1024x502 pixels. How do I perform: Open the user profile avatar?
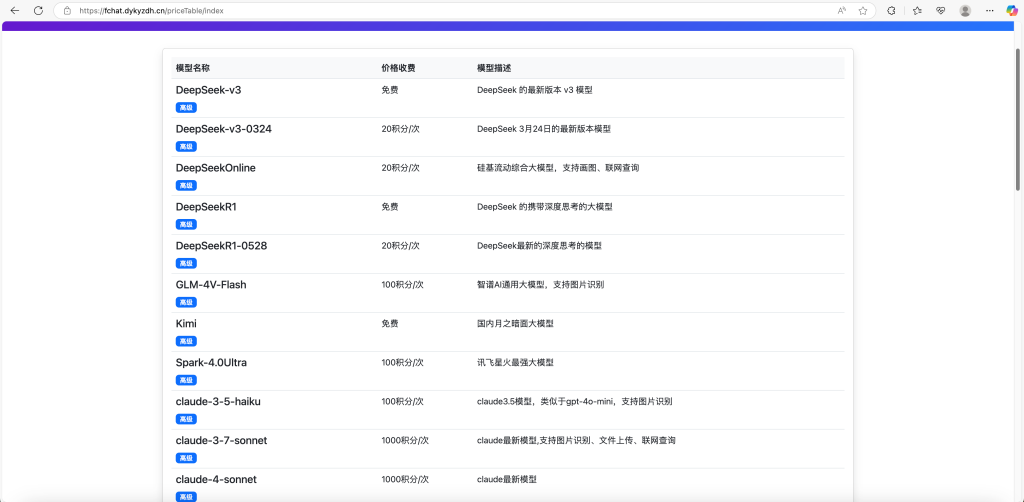tap(965, 10)
